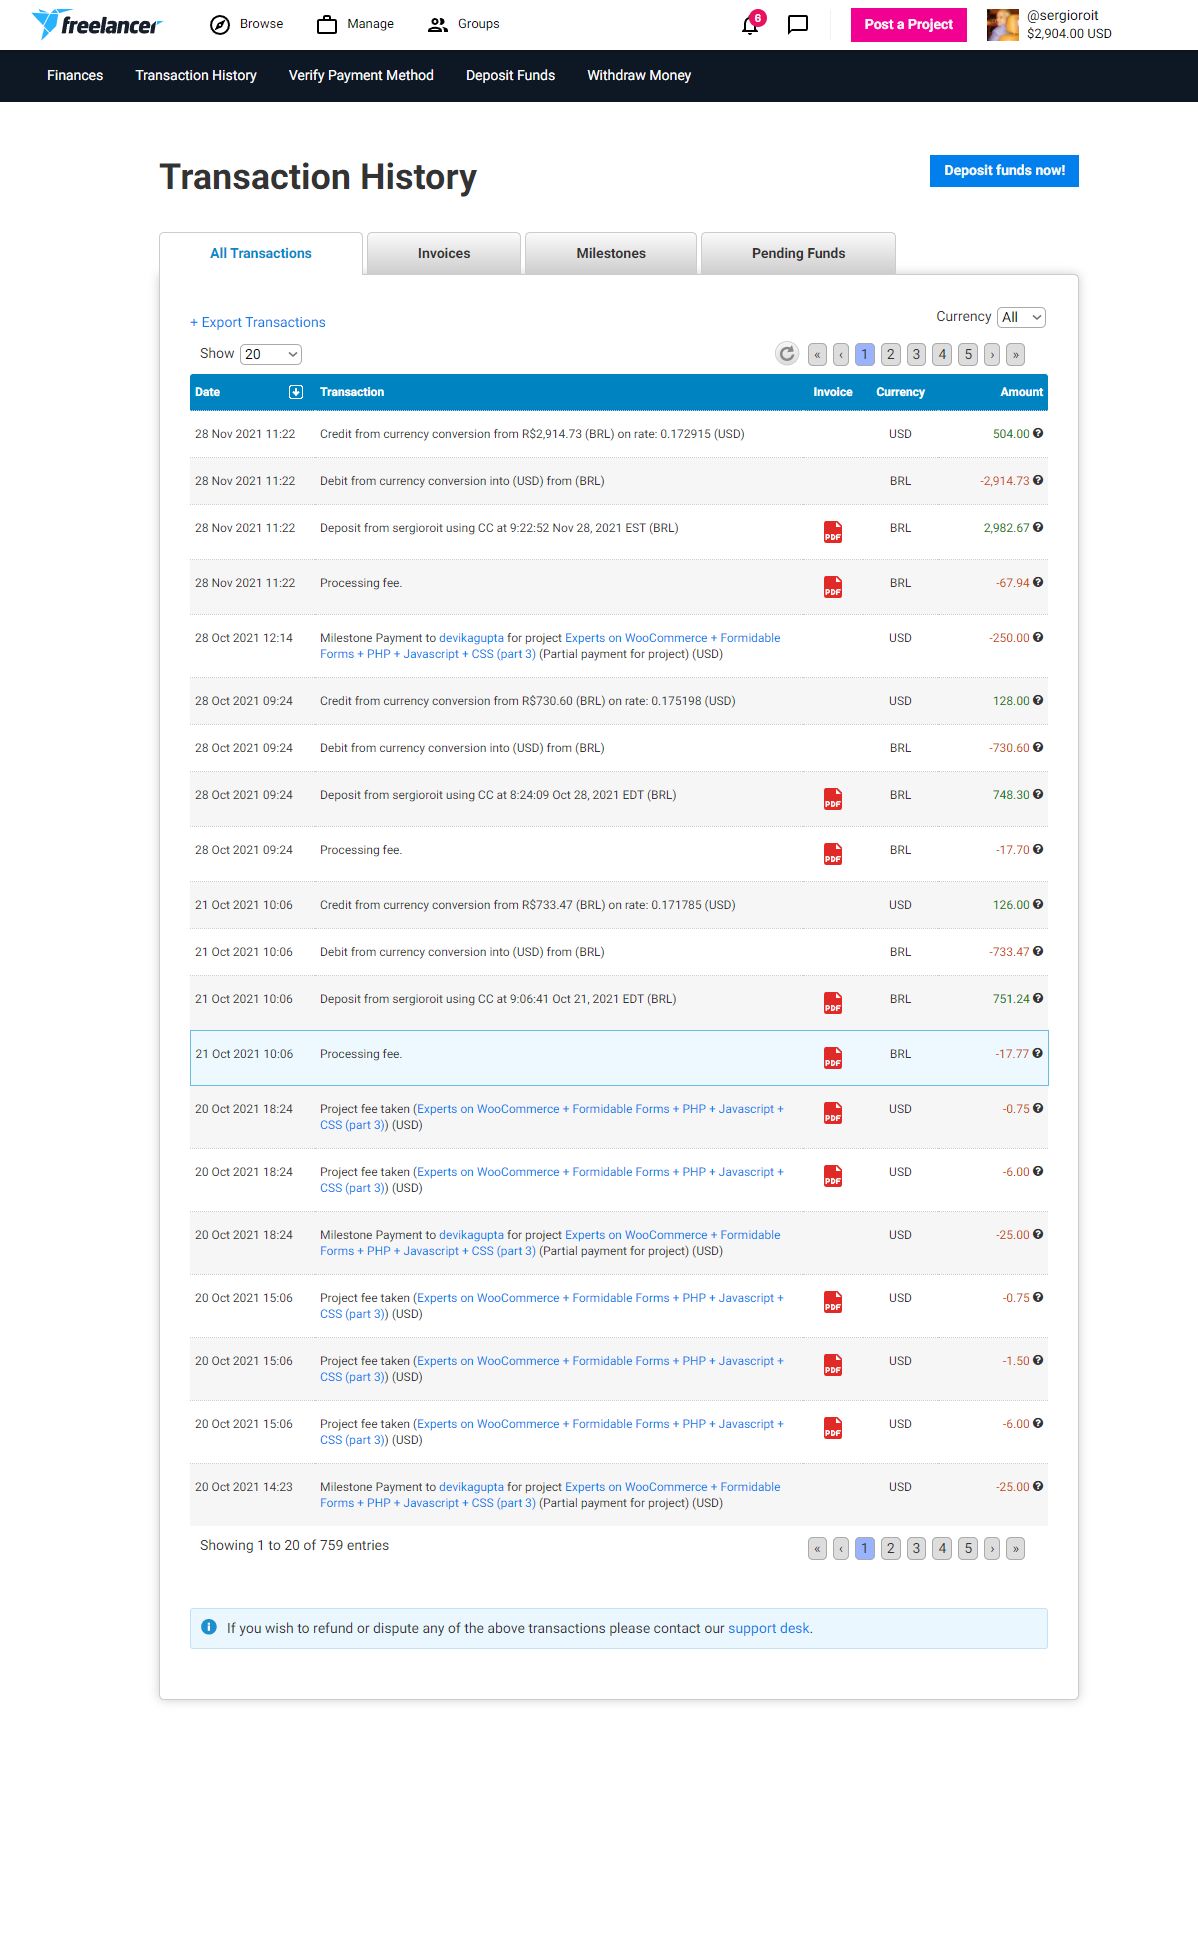Open Withdraw Money in the nav bar
The image size is (1198, 1960).
(x=639, y=75)
